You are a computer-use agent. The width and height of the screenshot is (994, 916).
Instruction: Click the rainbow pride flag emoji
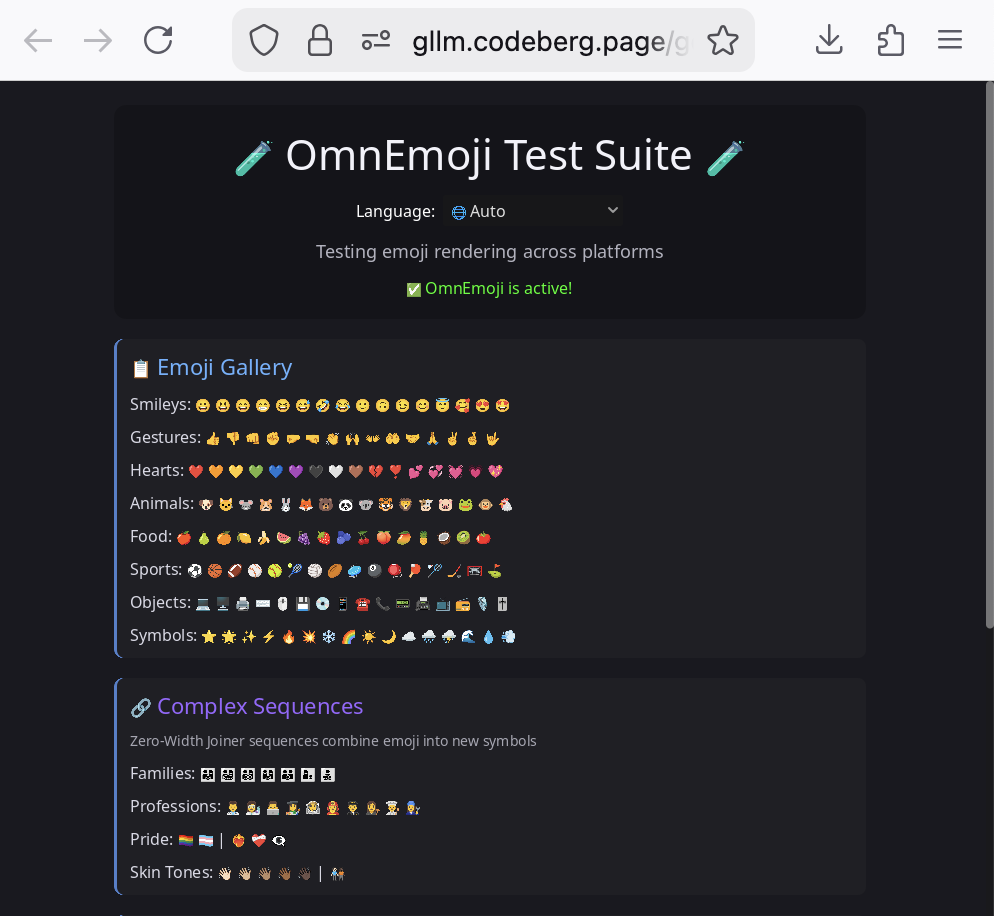coord(185,840)
